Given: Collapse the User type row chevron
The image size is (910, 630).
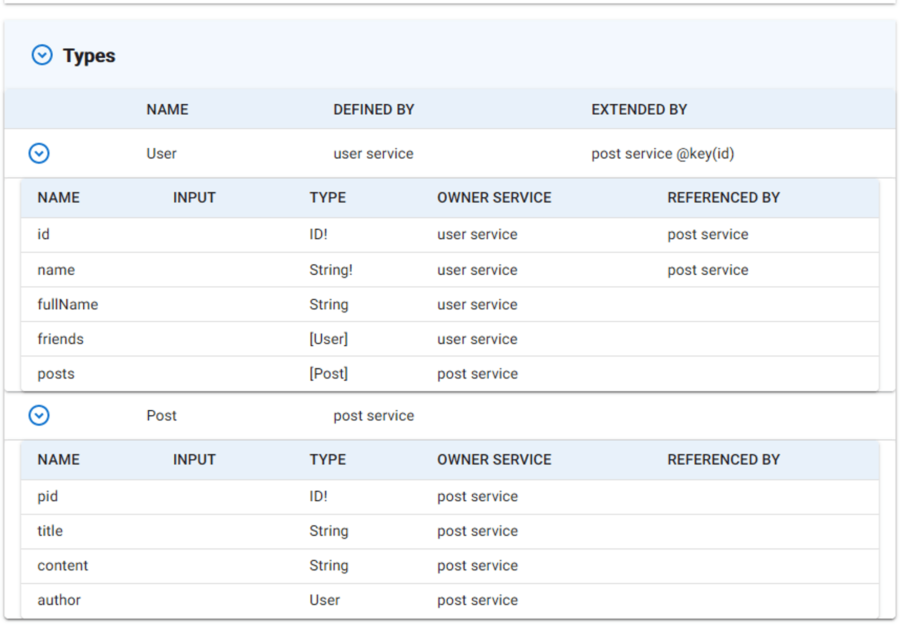Looking at the screenshot, I should (x=39, y=154).
